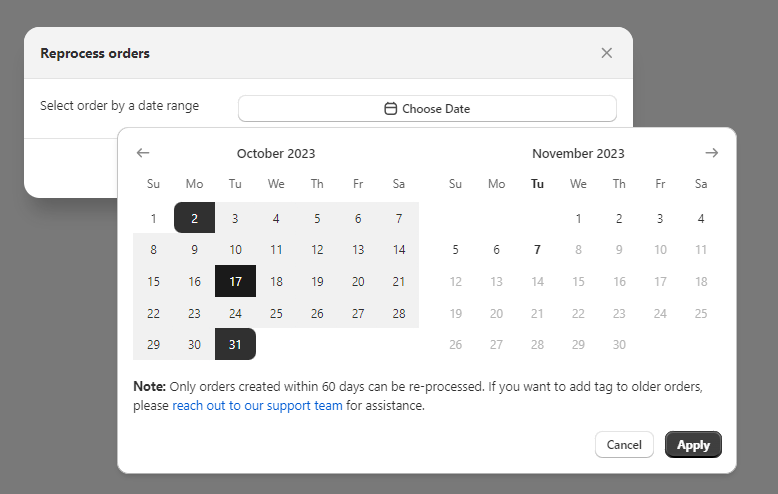Choose November 5 in the calendar
Viewport: 778px width, 494px height.
(455, 250)
